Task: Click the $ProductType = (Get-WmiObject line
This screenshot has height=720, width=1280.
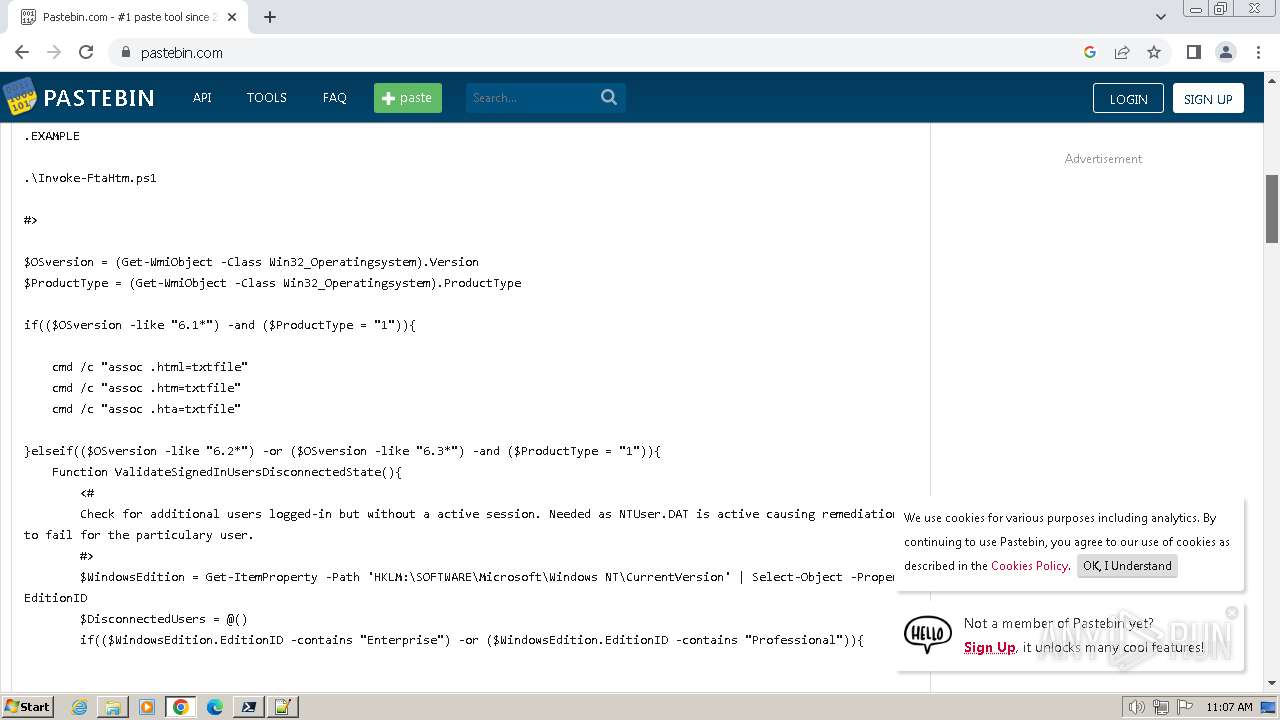Action: click(x=272, y=283)
